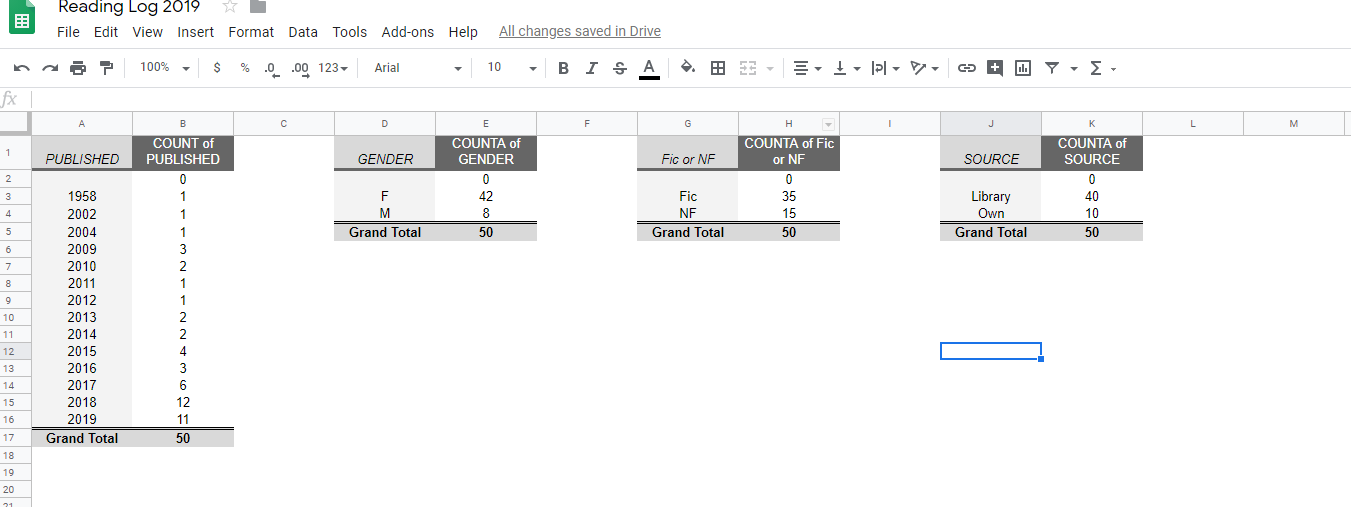1351x507 pixels.
Task: Click the undo arrow icon
Action: 22,68
